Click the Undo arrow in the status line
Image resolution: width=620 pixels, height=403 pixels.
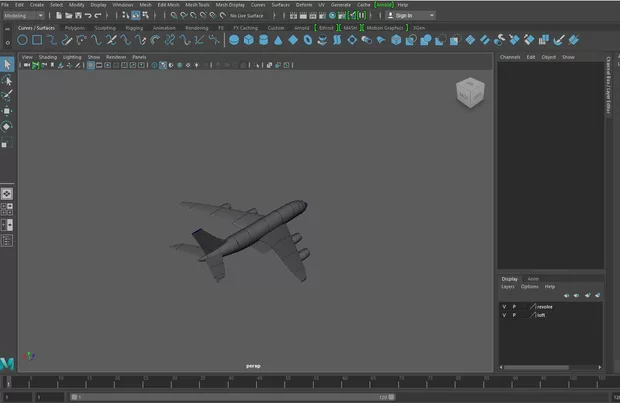pos(88,16)
